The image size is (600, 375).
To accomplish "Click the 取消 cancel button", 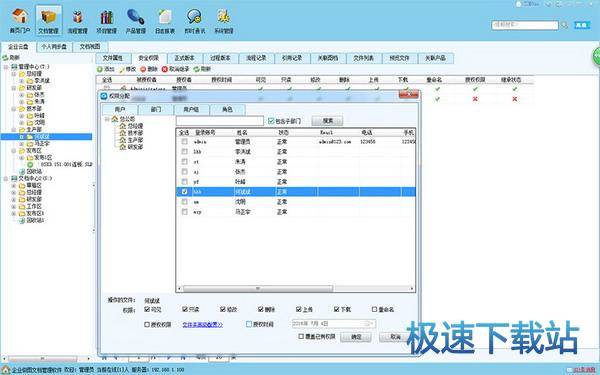I will pyautogui.click(x=395, y=337).
